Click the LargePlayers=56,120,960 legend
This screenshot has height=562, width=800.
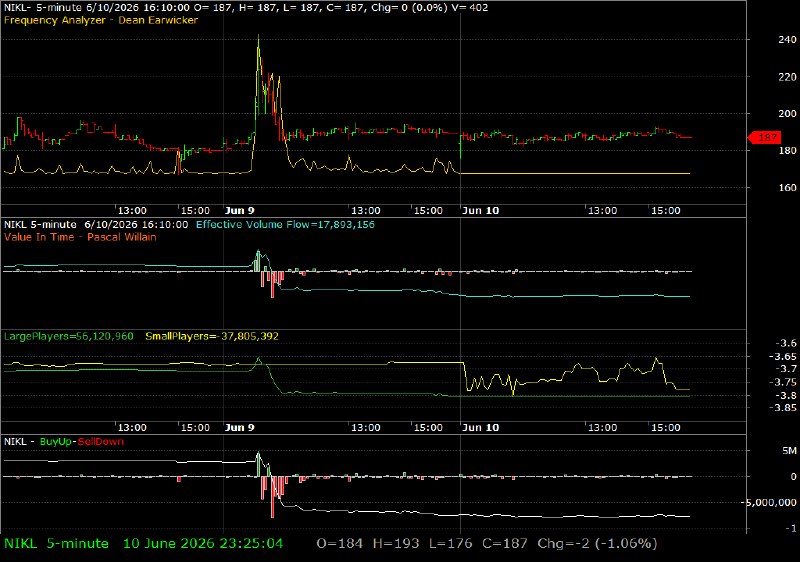coord(68,337)
